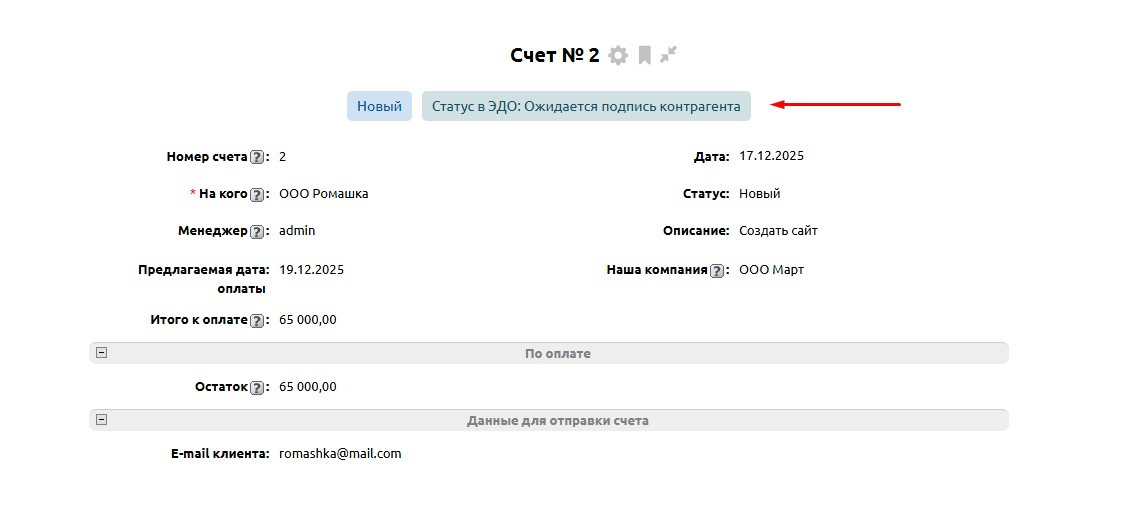Click the help icon beside На кого
The width and height of the screenshot is (1140, 508).
point(257,194)
